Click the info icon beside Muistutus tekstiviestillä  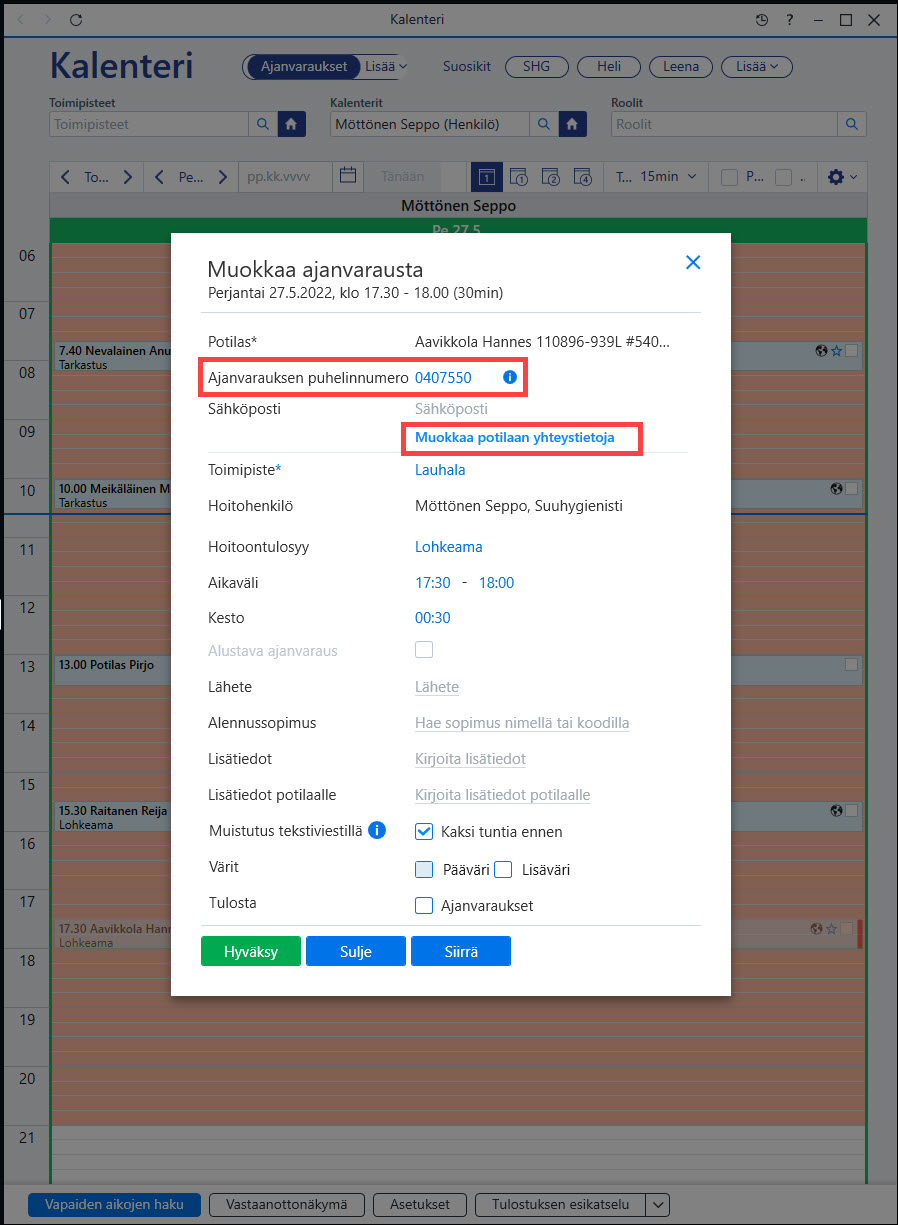[x=377, y=830]
